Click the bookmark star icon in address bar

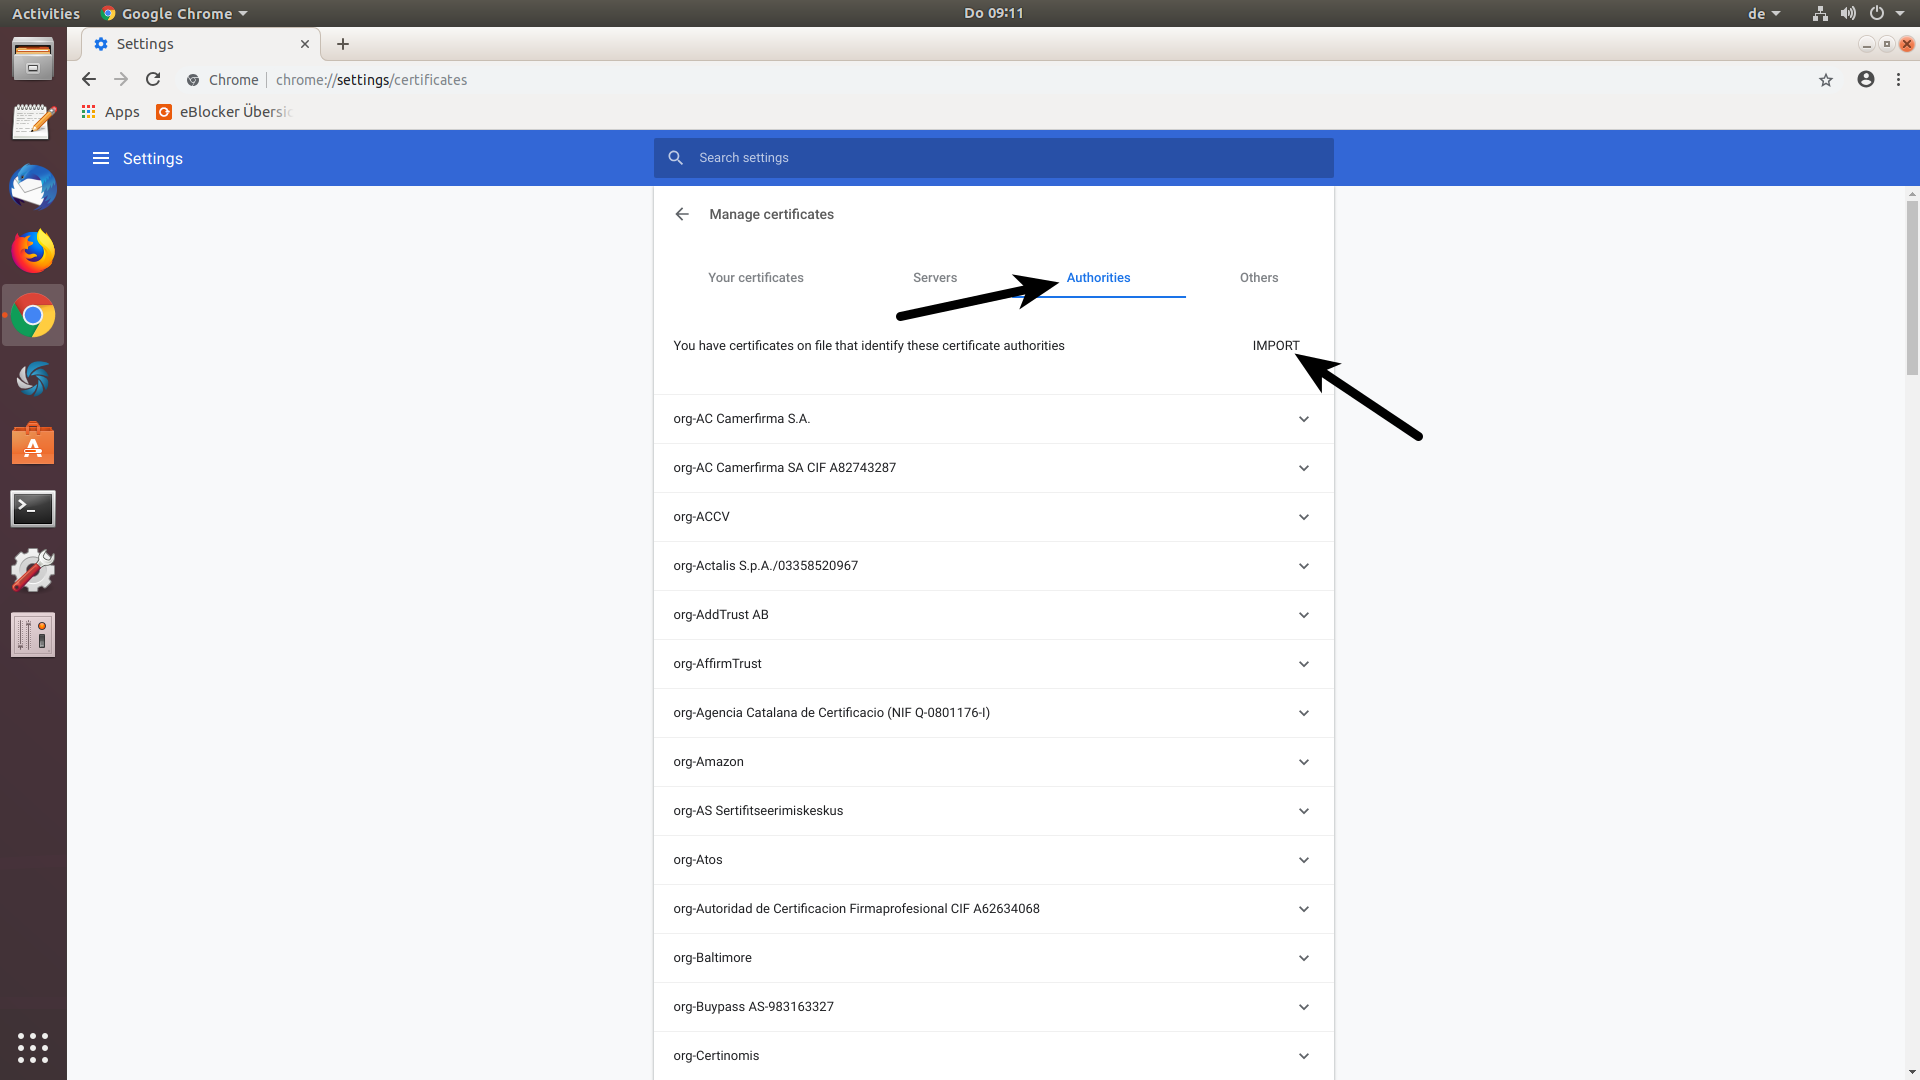1825,79
